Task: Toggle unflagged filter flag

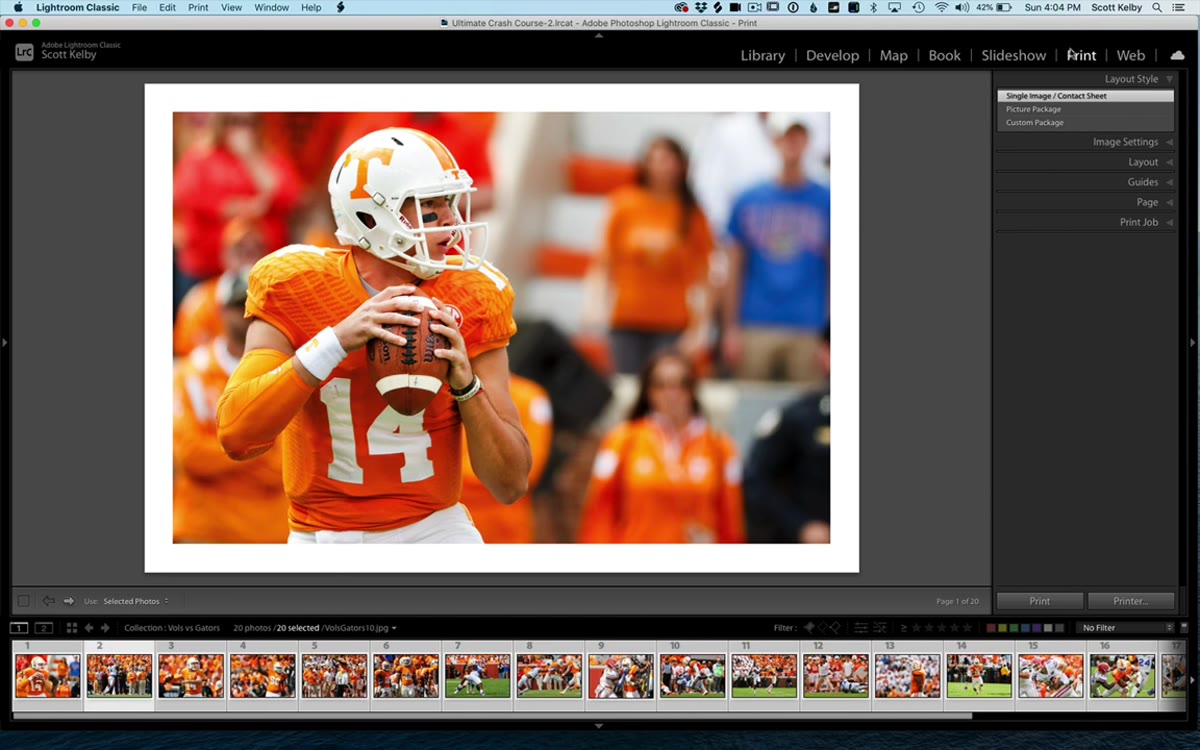Action: 822,628
